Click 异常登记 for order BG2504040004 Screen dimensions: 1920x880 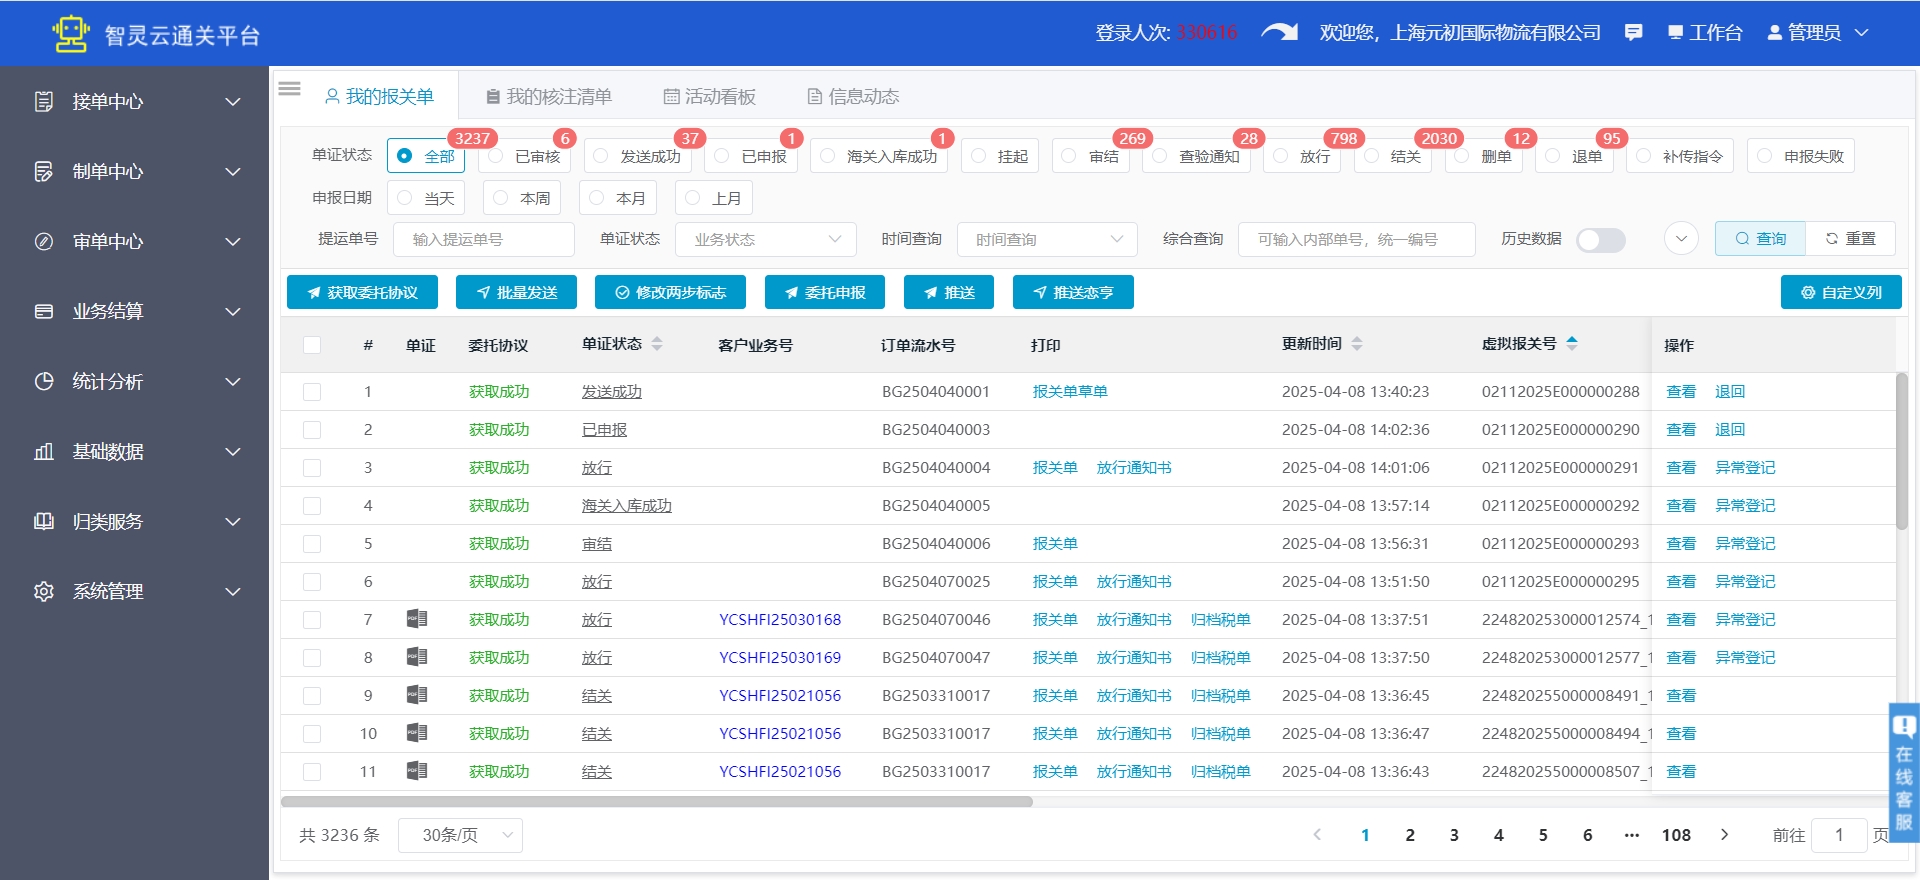1745,467
